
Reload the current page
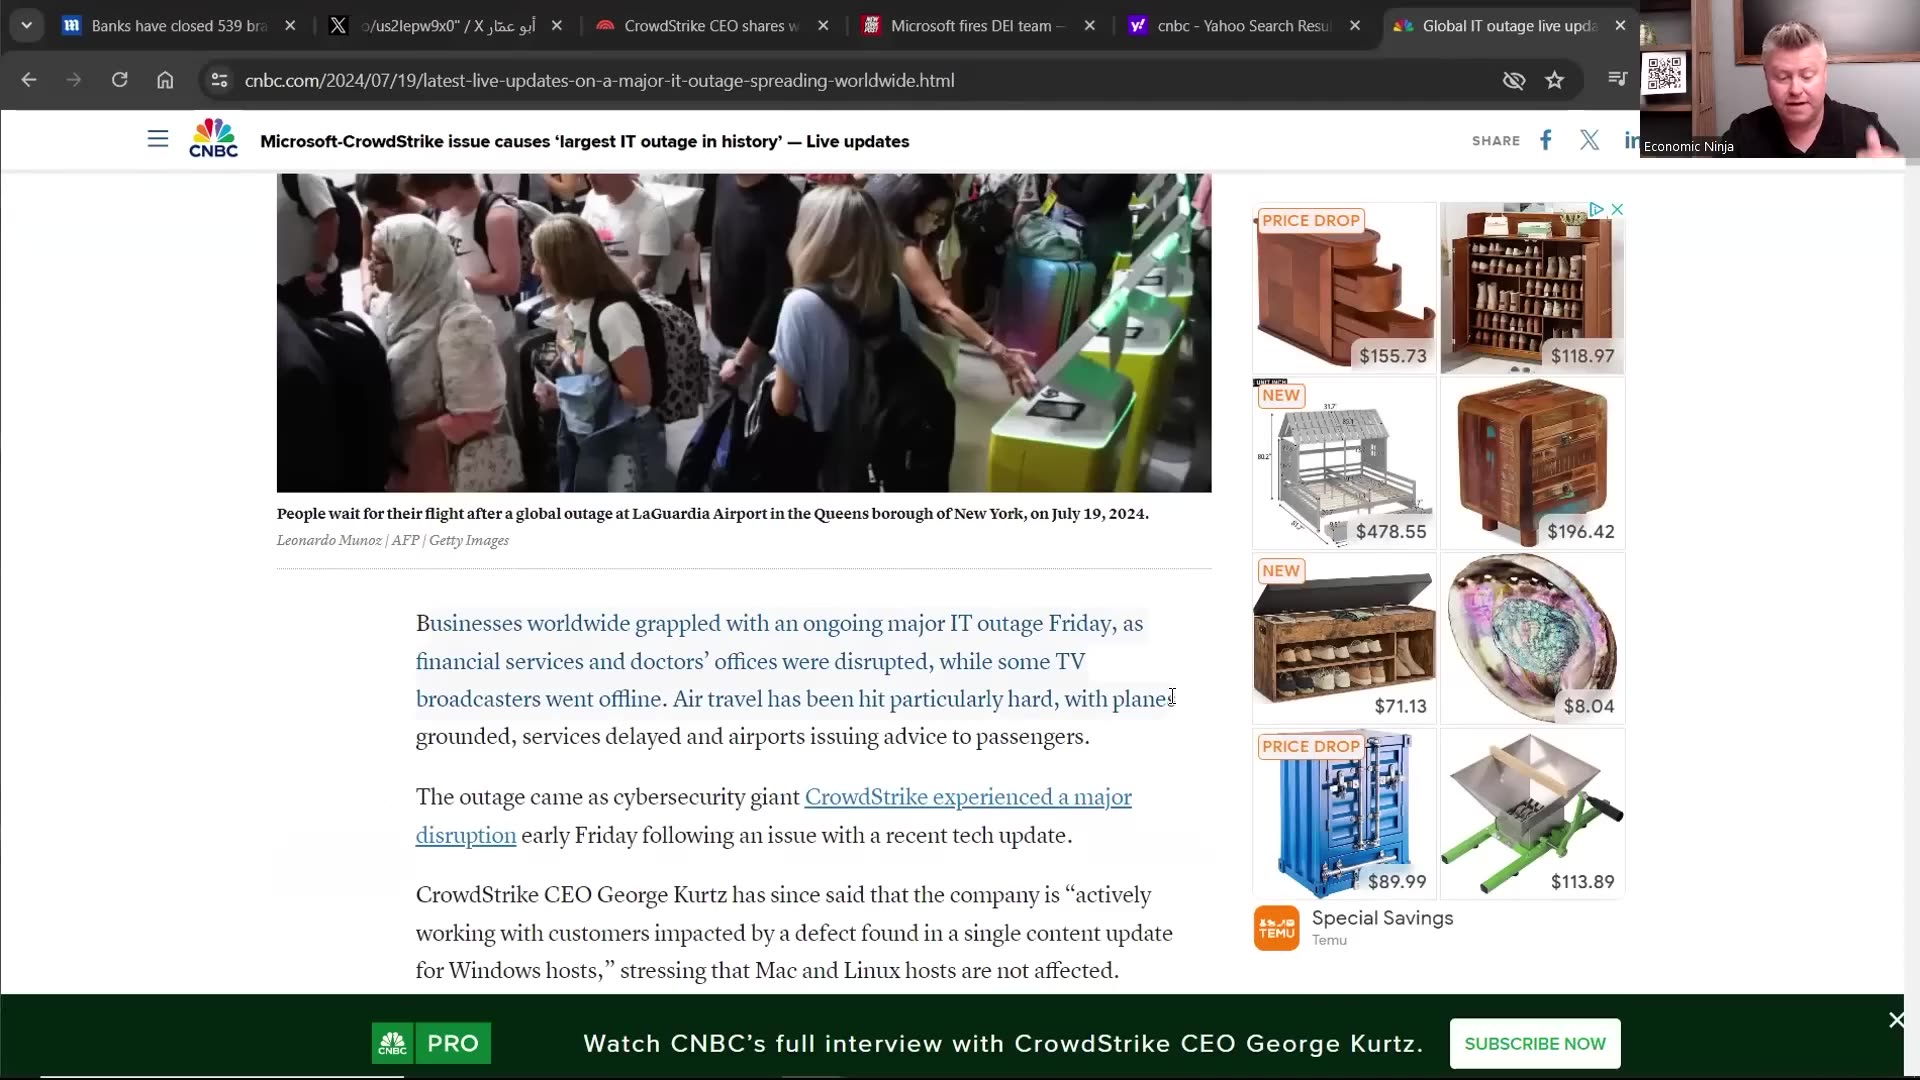pos(119,80)
